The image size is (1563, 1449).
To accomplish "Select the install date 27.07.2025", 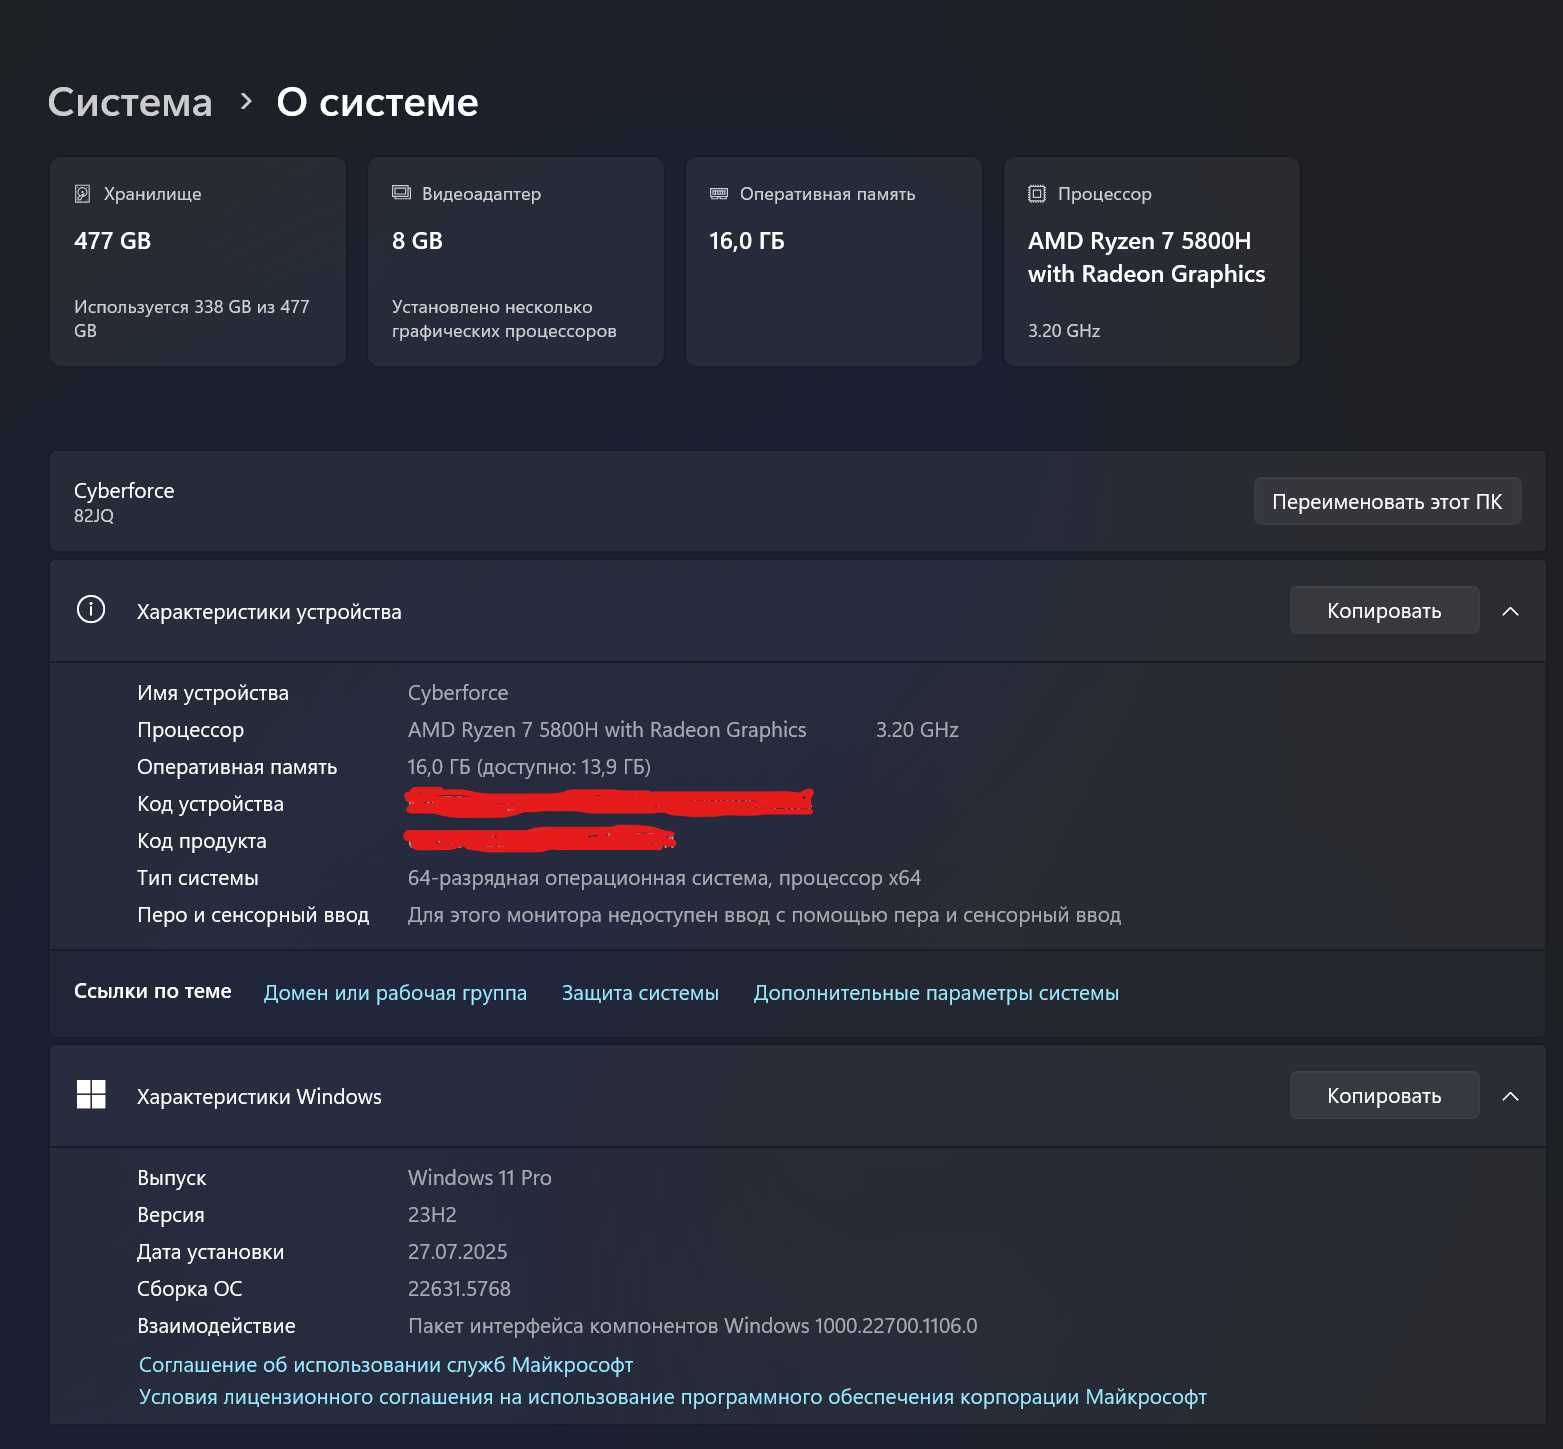I will [458, 1252].
